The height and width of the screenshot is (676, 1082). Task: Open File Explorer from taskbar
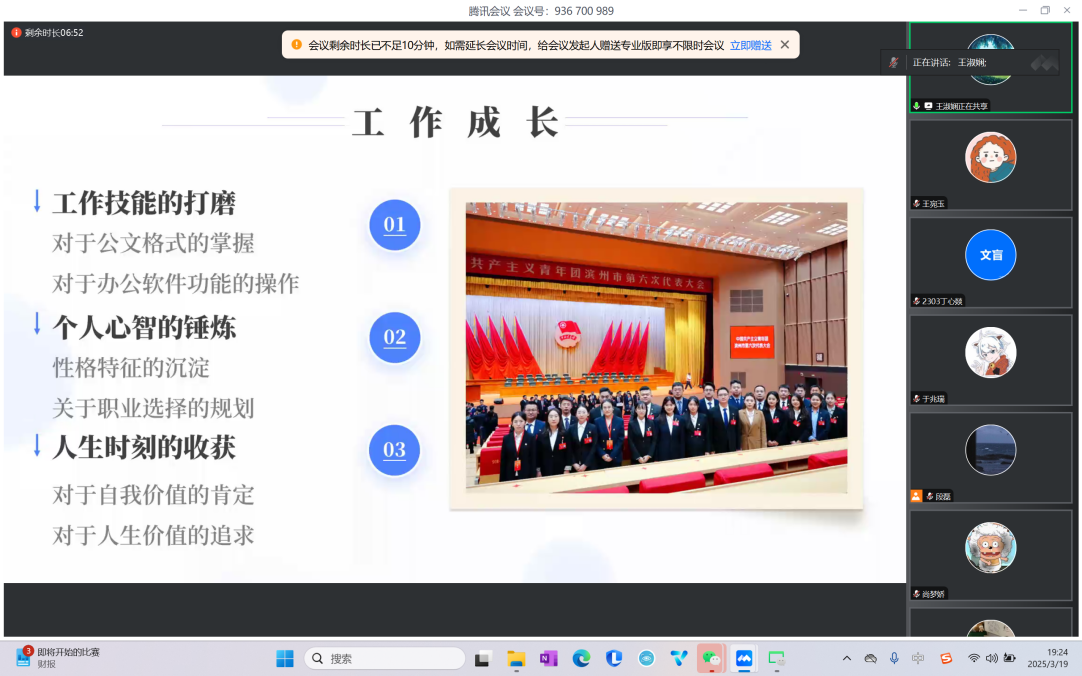click(516, 658)
